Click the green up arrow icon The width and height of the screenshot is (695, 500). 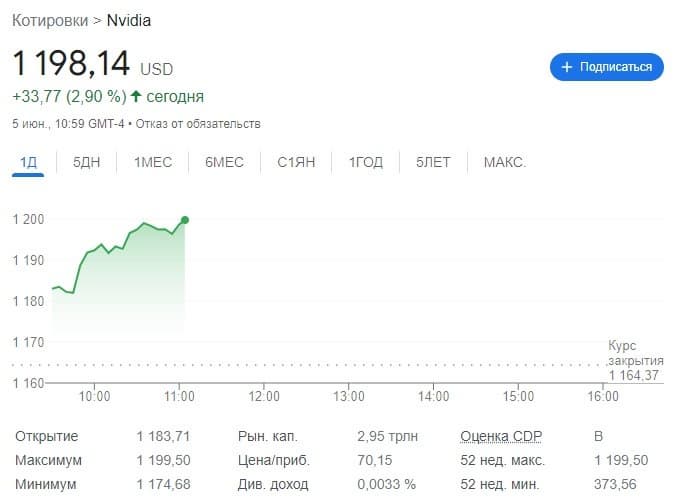click(136, 97)
